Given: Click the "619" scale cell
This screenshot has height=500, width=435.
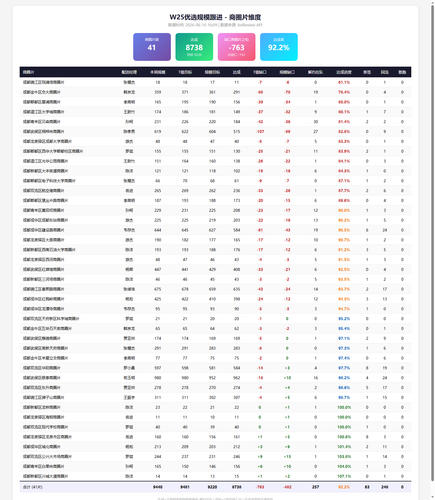Looking at the screenshot, I should pyautogui.click(x=158, y=131).
